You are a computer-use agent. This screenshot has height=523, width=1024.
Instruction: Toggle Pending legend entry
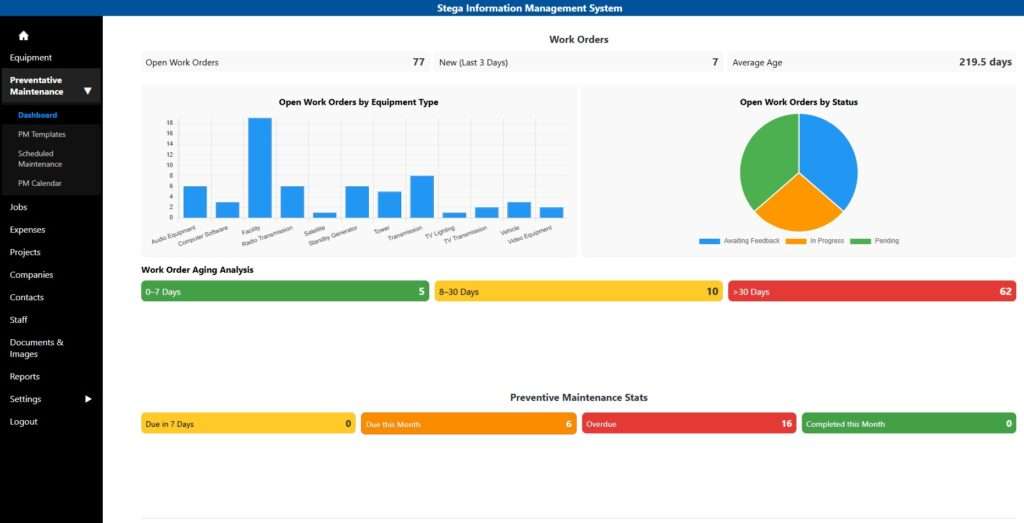point(875,241)
